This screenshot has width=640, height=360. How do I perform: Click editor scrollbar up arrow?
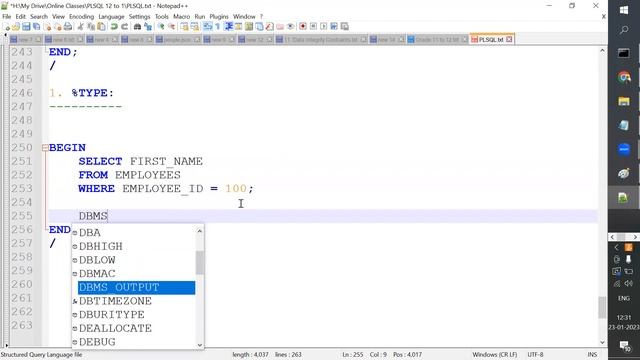[x=602, y=51]
